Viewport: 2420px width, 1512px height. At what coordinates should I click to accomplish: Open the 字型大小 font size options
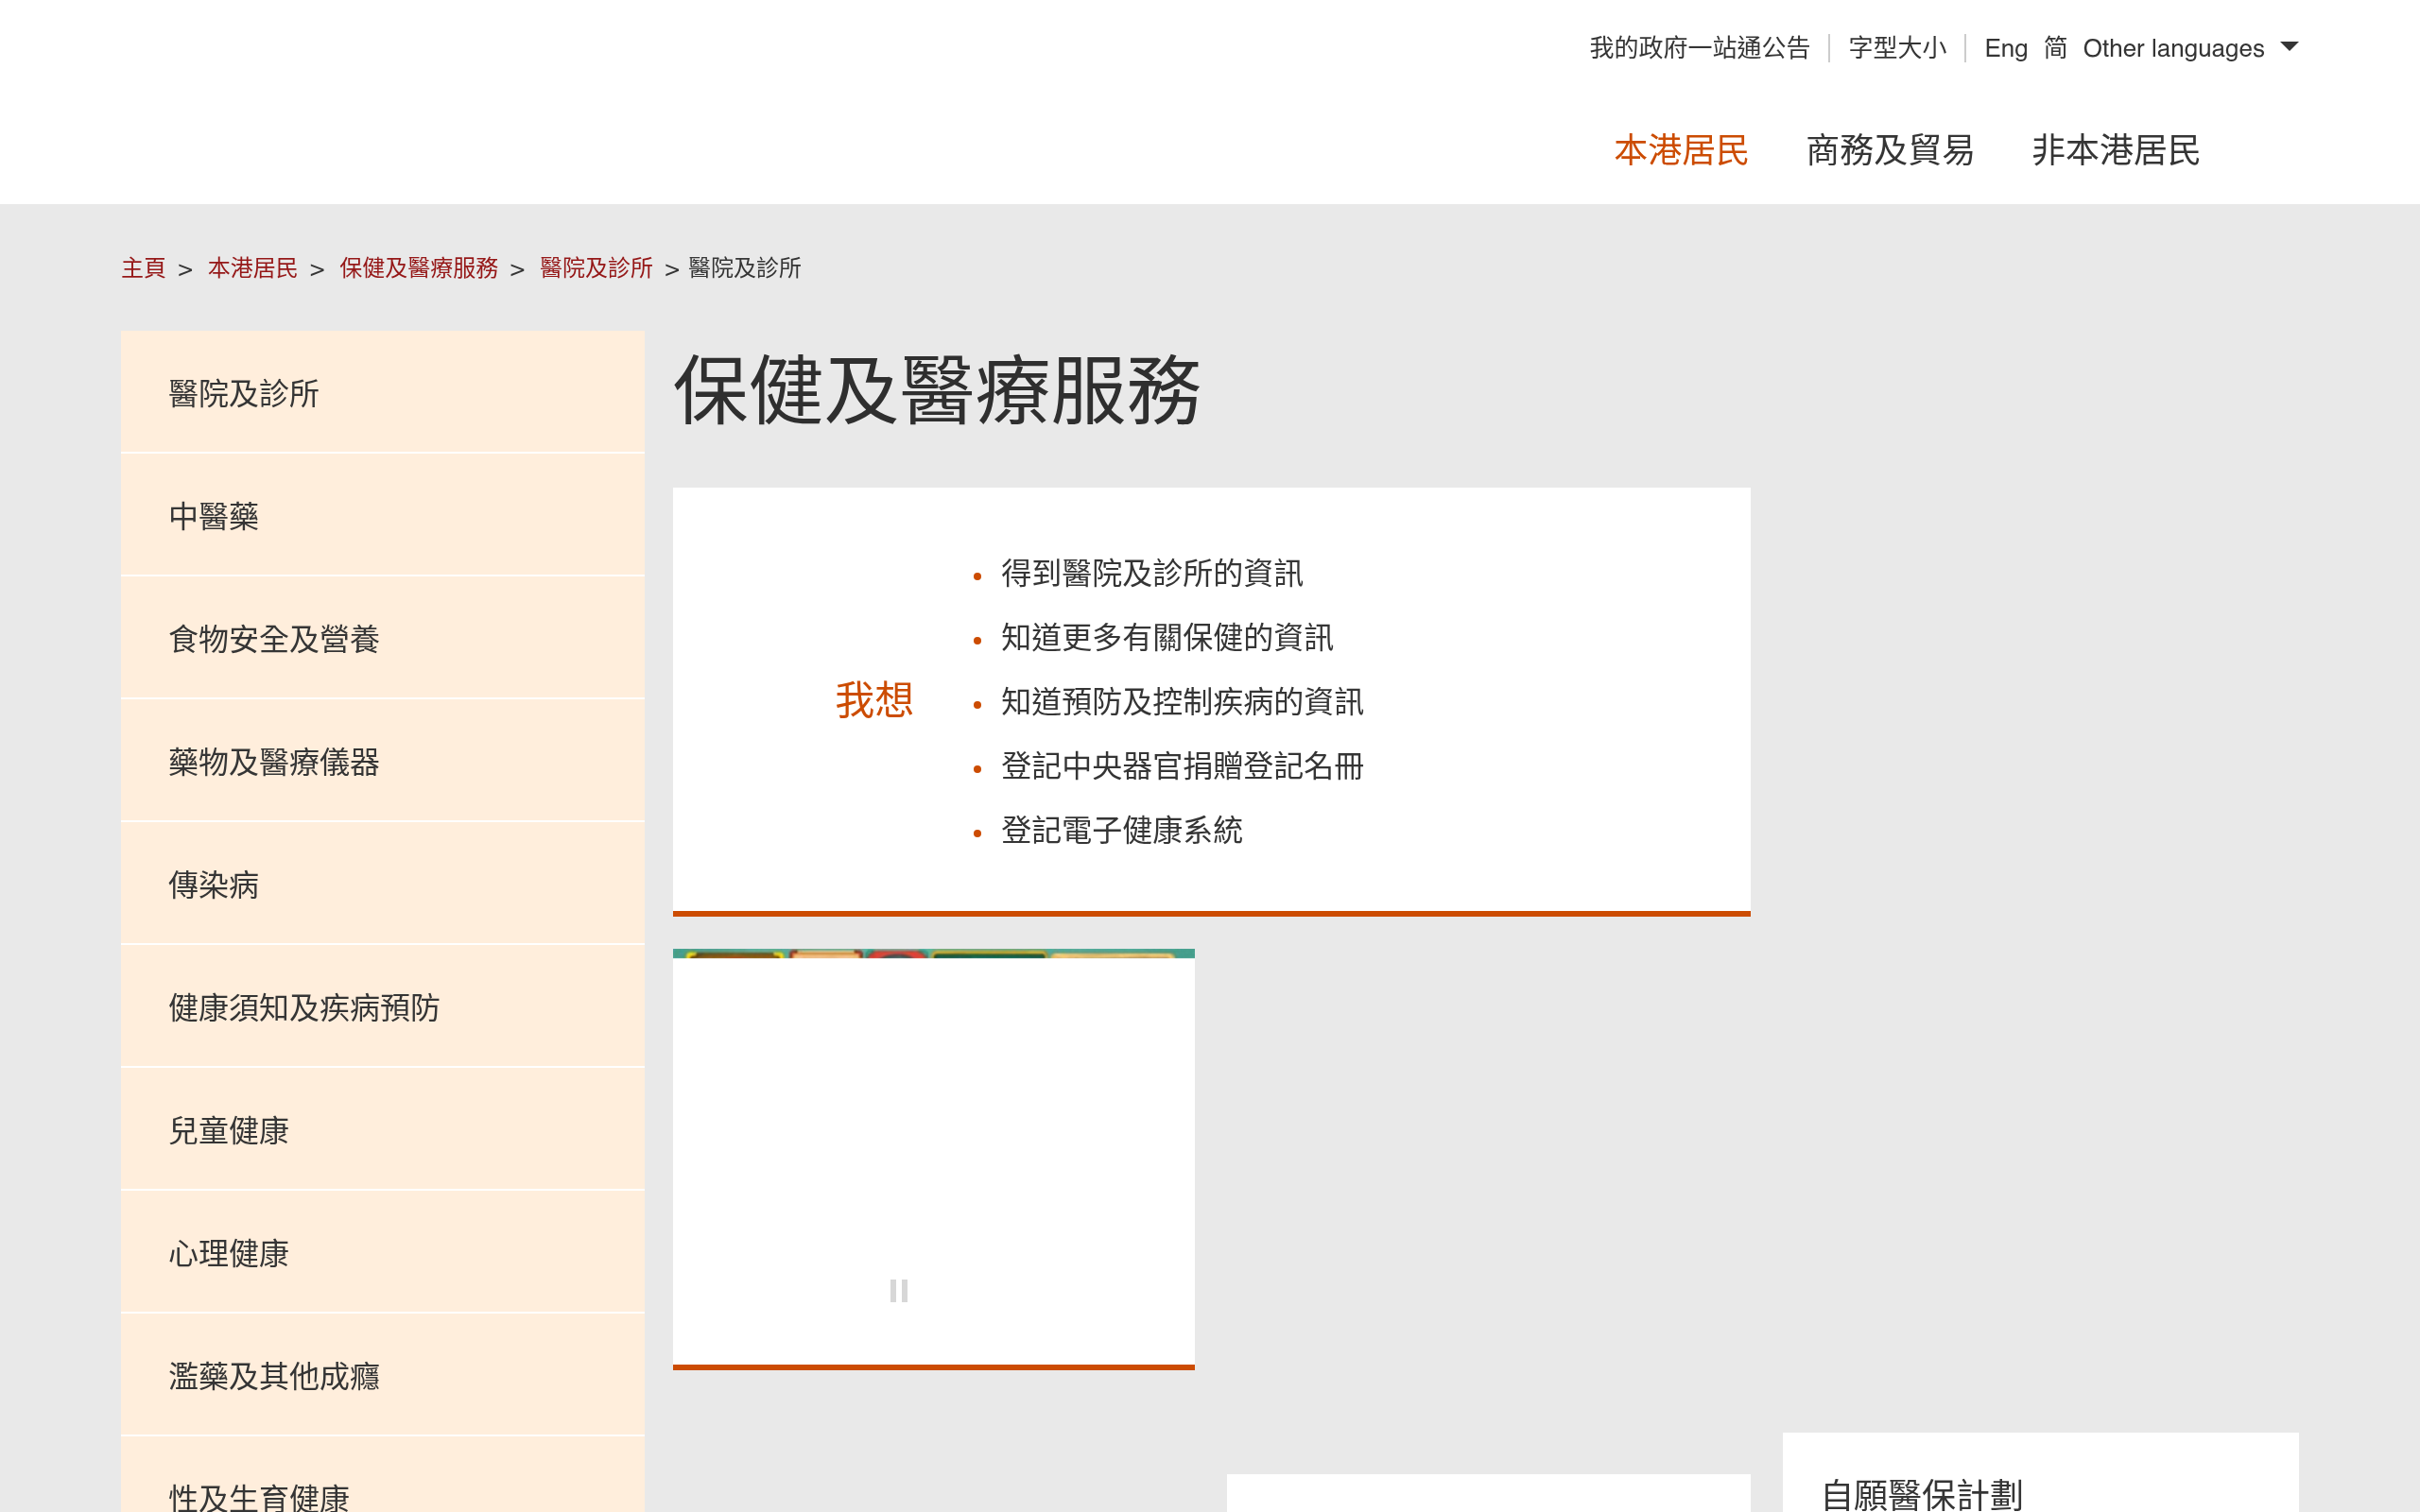pyautogui.click(x=1896, y=47)
